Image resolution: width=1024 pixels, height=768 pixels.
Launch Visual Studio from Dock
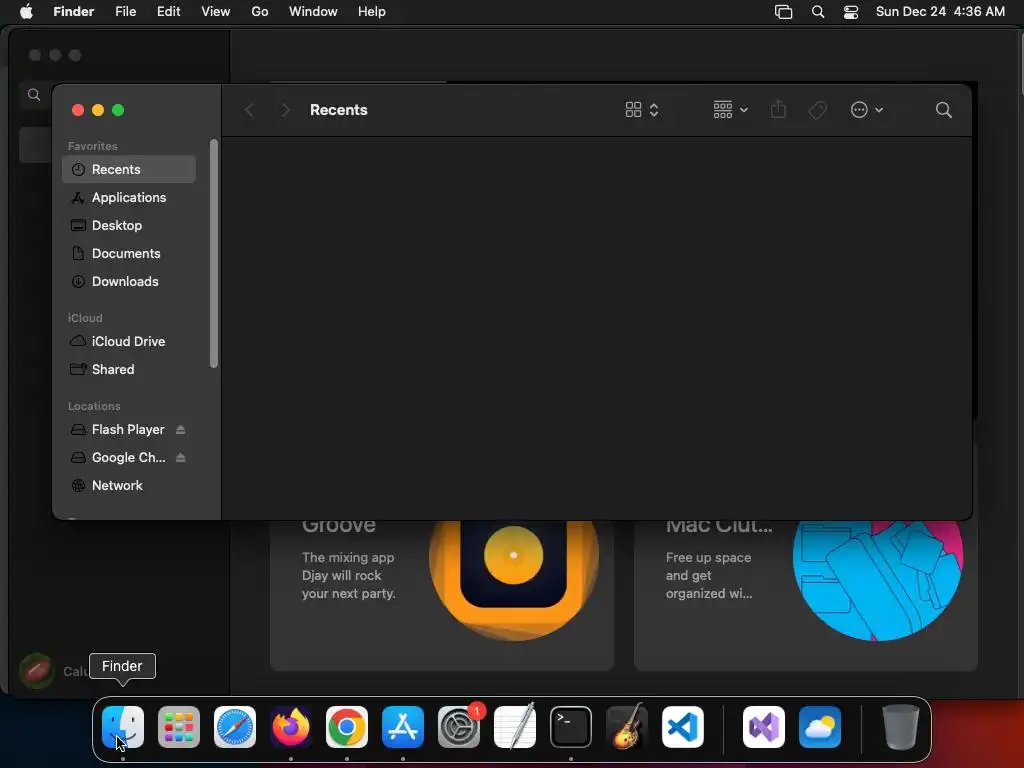(x=764, y=727)
